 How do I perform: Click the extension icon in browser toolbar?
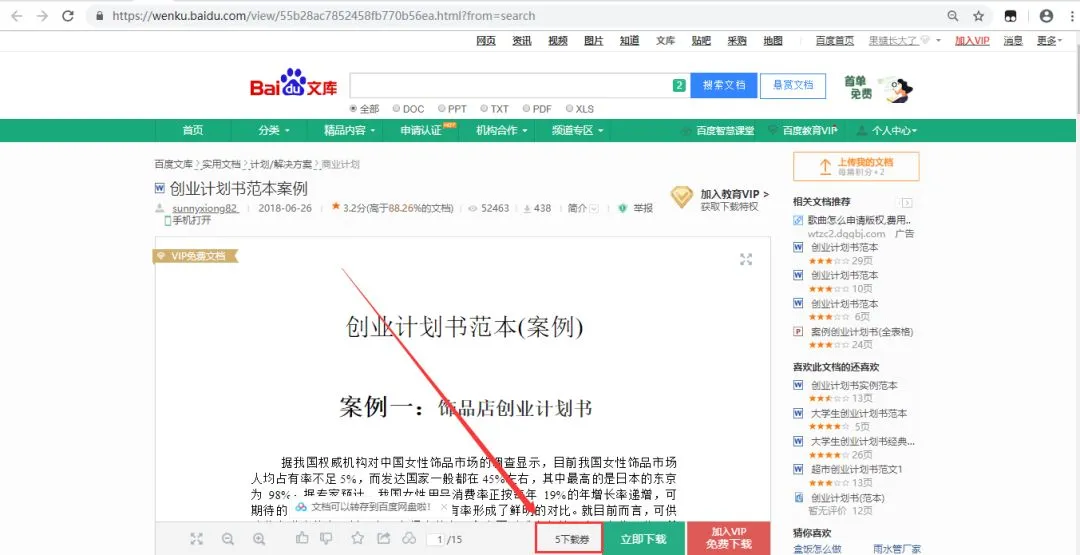(x=1010, y=15)
